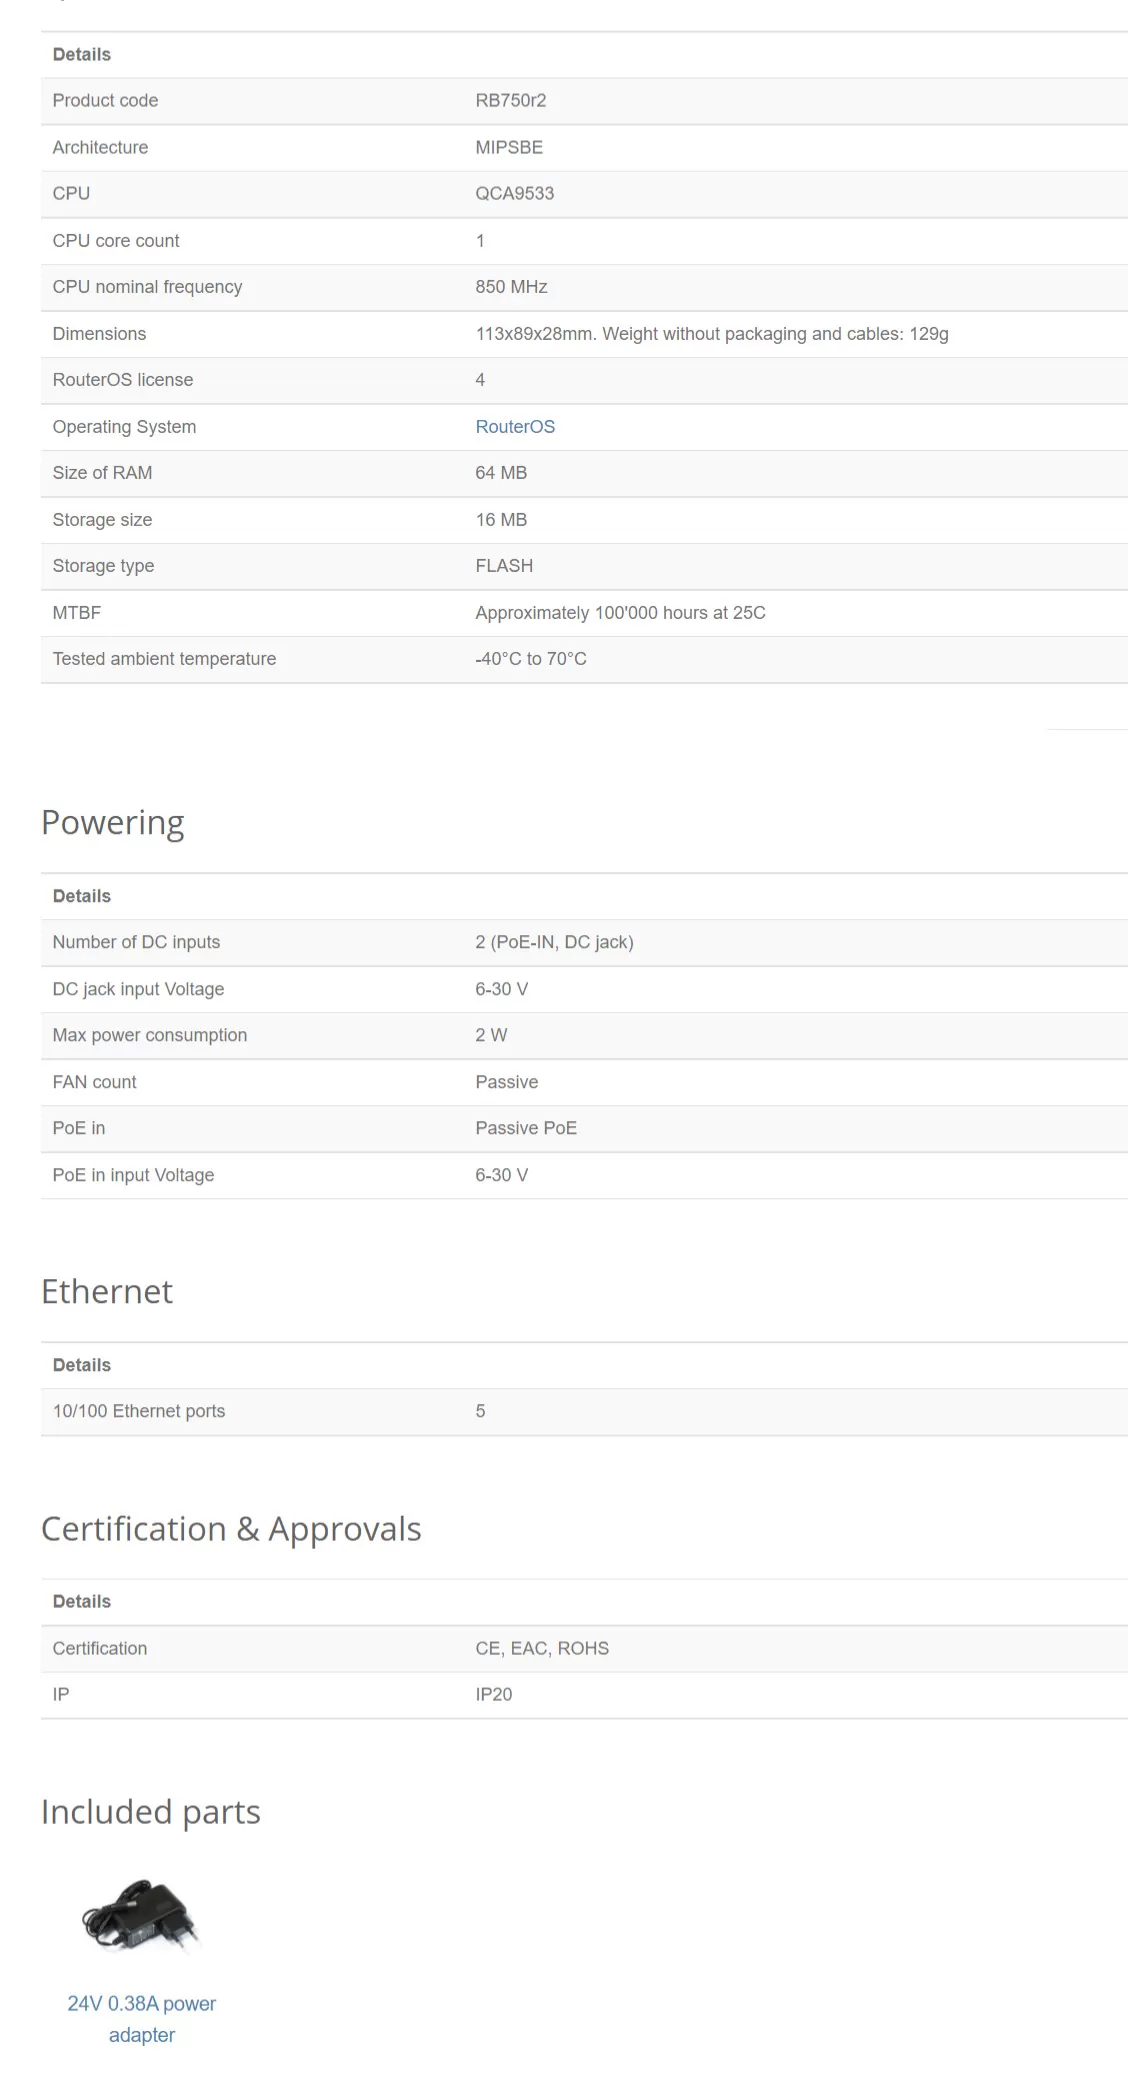Click the Product code label
The width and height of the screenshot is (1128, 2087).
point(105,101)
